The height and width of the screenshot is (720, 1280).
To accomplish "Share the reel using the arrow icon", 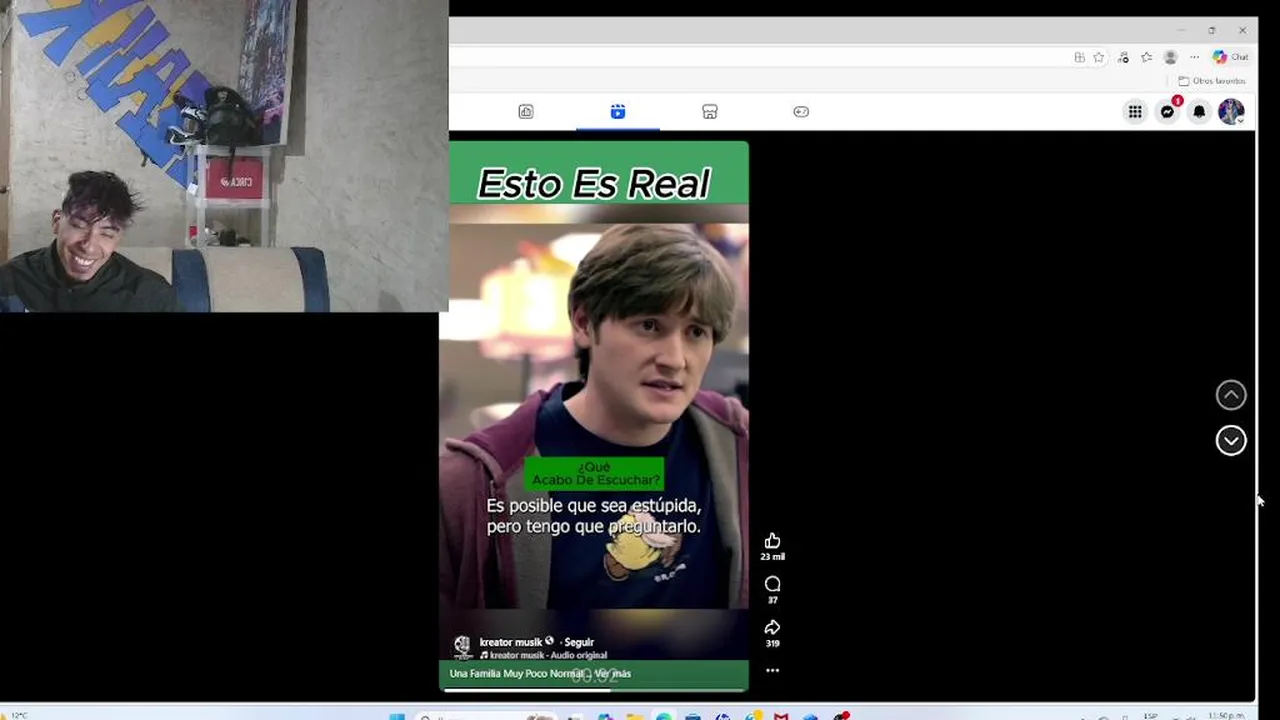I will (772, 627).
